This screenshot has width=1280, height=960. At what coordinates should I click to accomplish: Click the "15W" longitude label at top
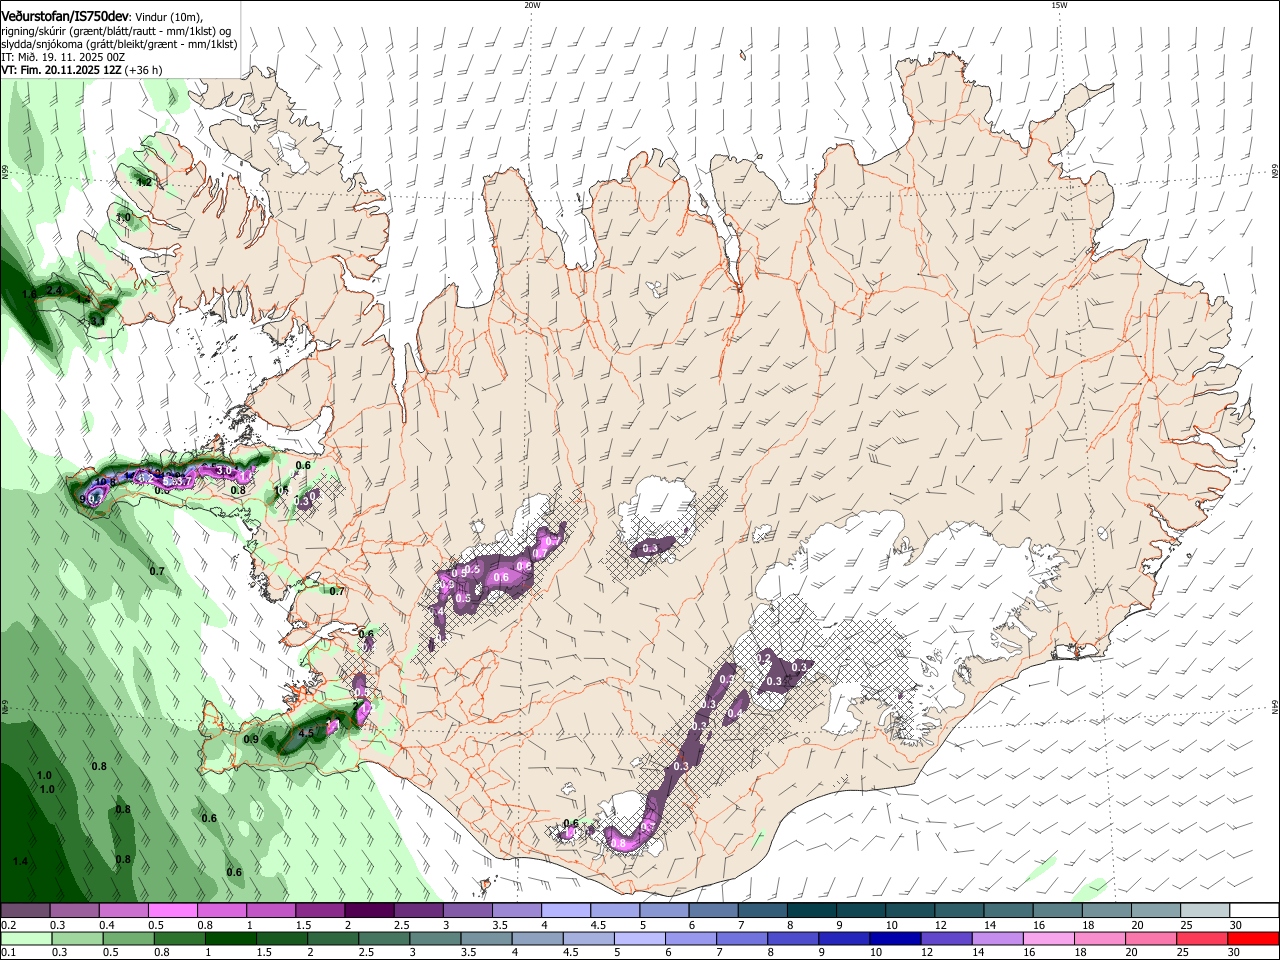1059,4
